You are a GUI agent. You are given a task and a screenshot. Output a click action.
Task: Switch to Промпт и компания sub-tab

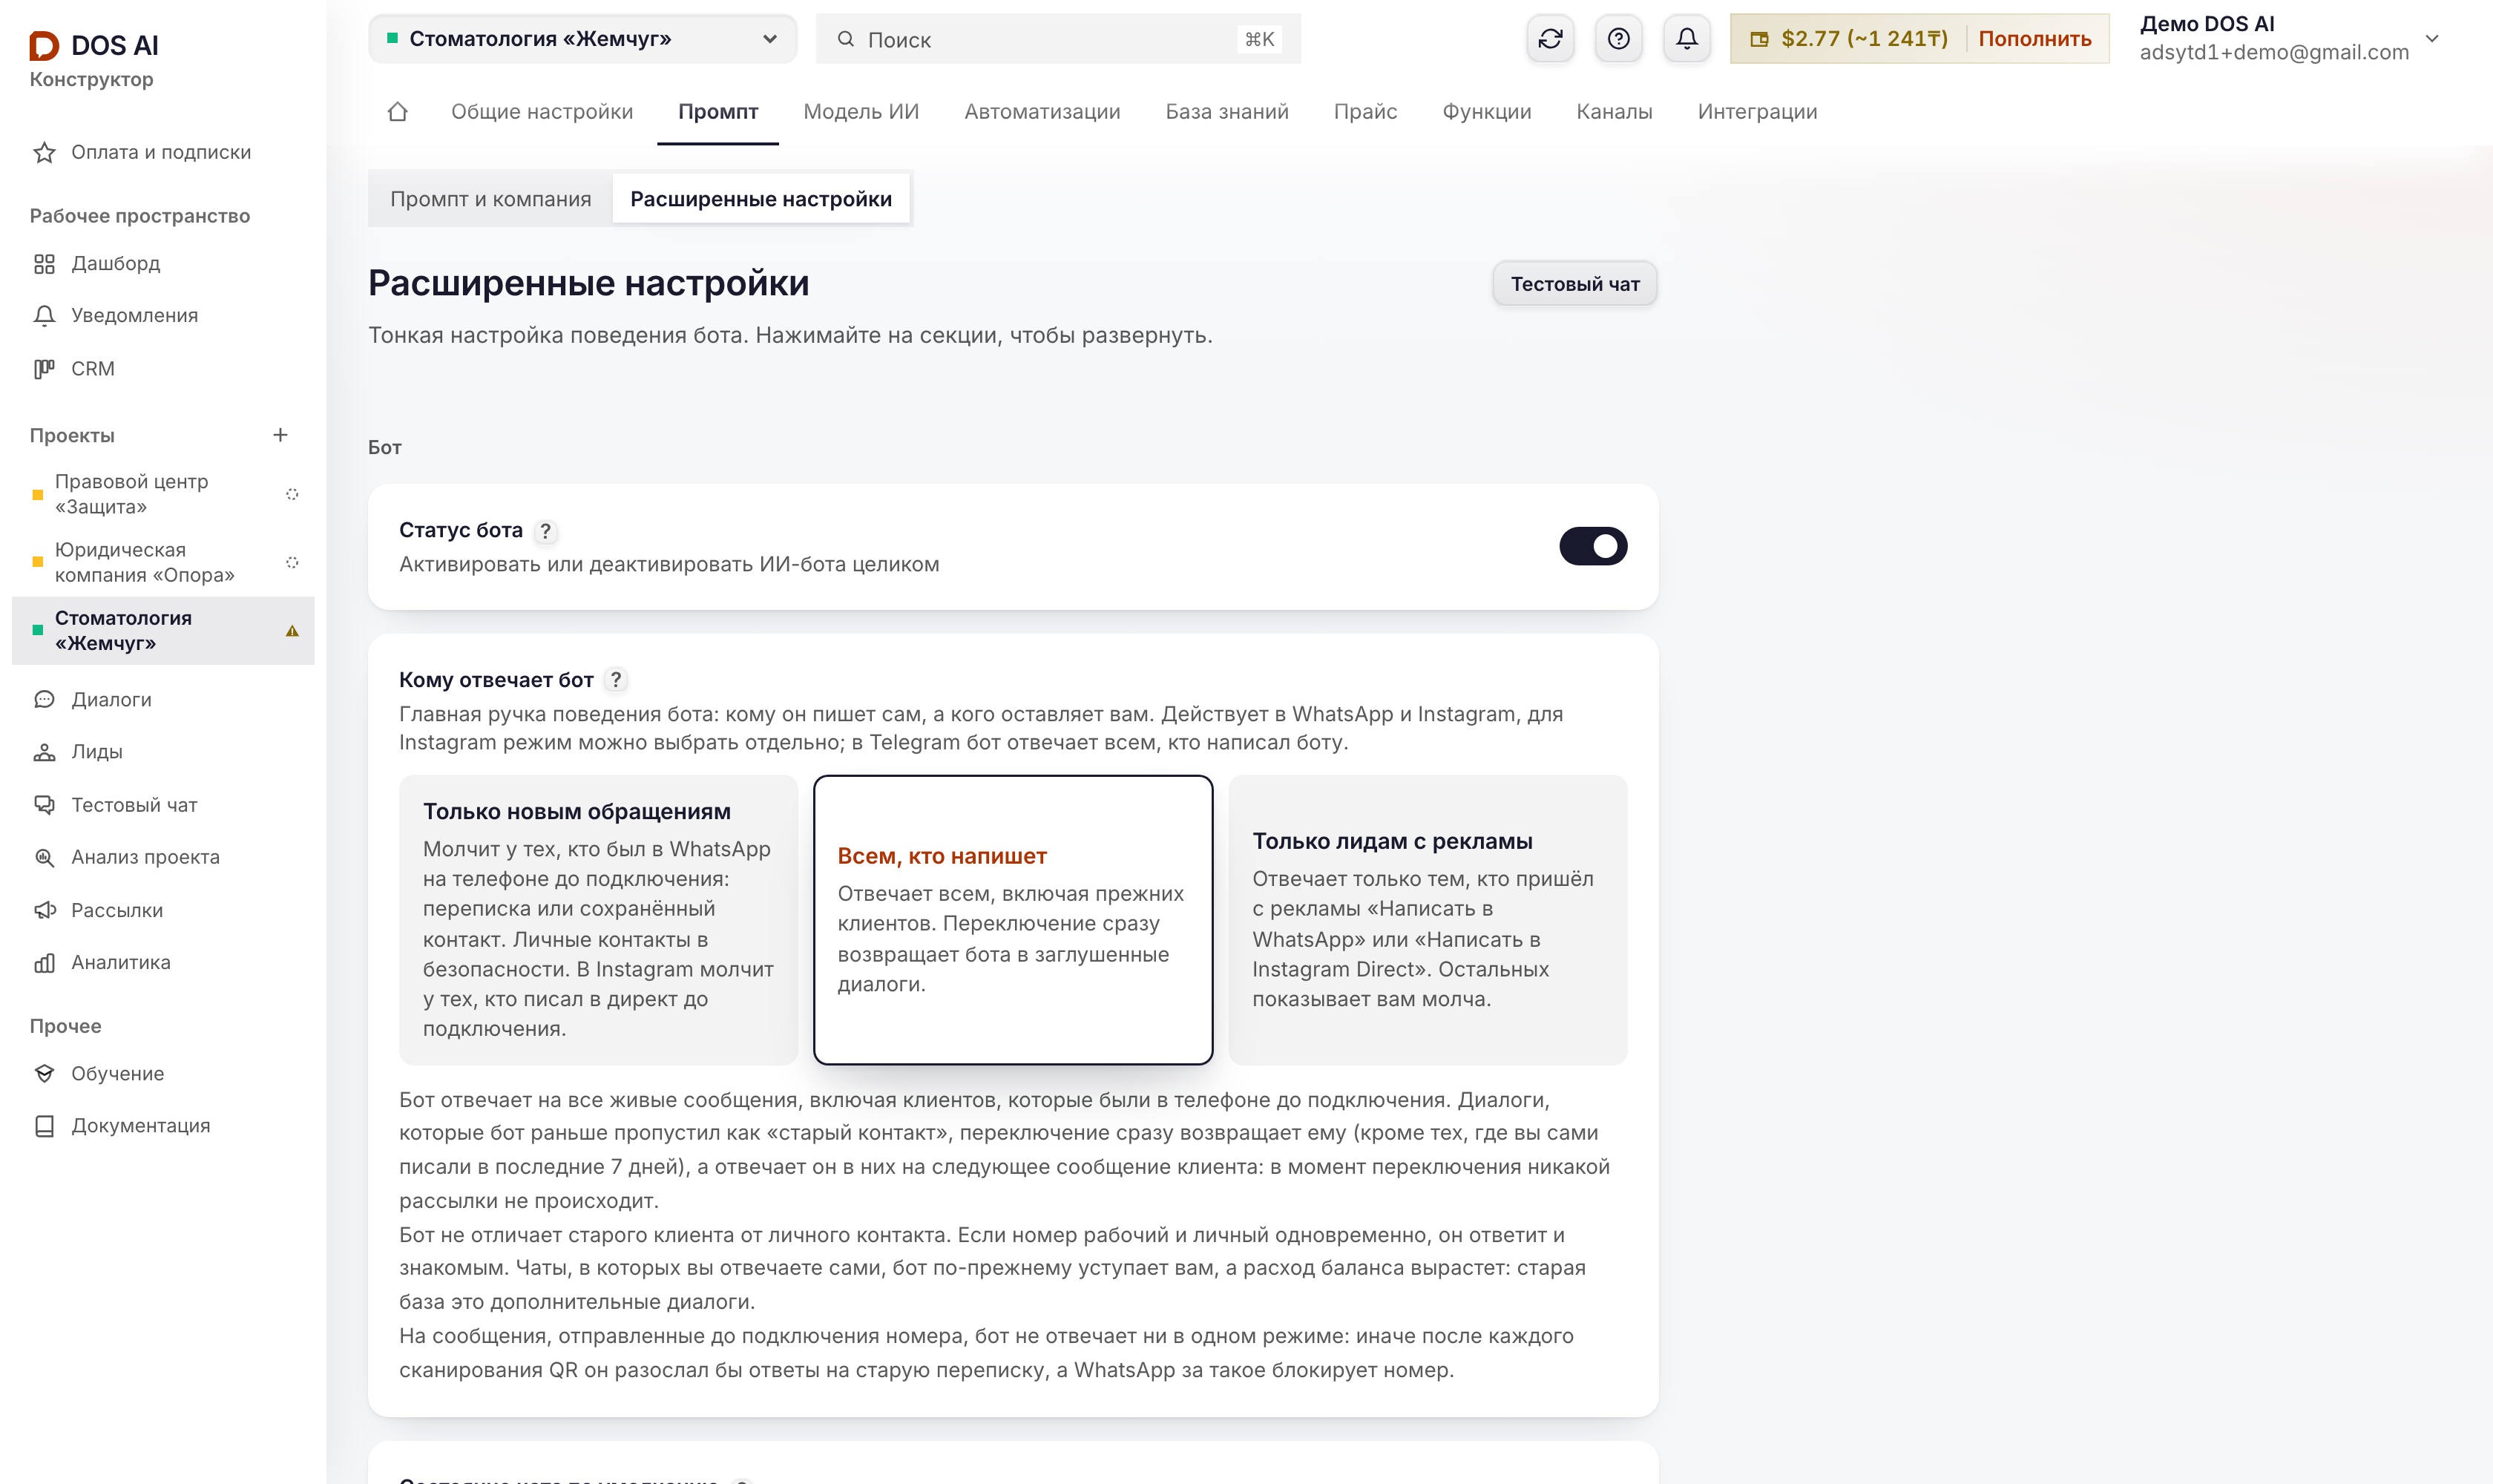click(490, 199)
